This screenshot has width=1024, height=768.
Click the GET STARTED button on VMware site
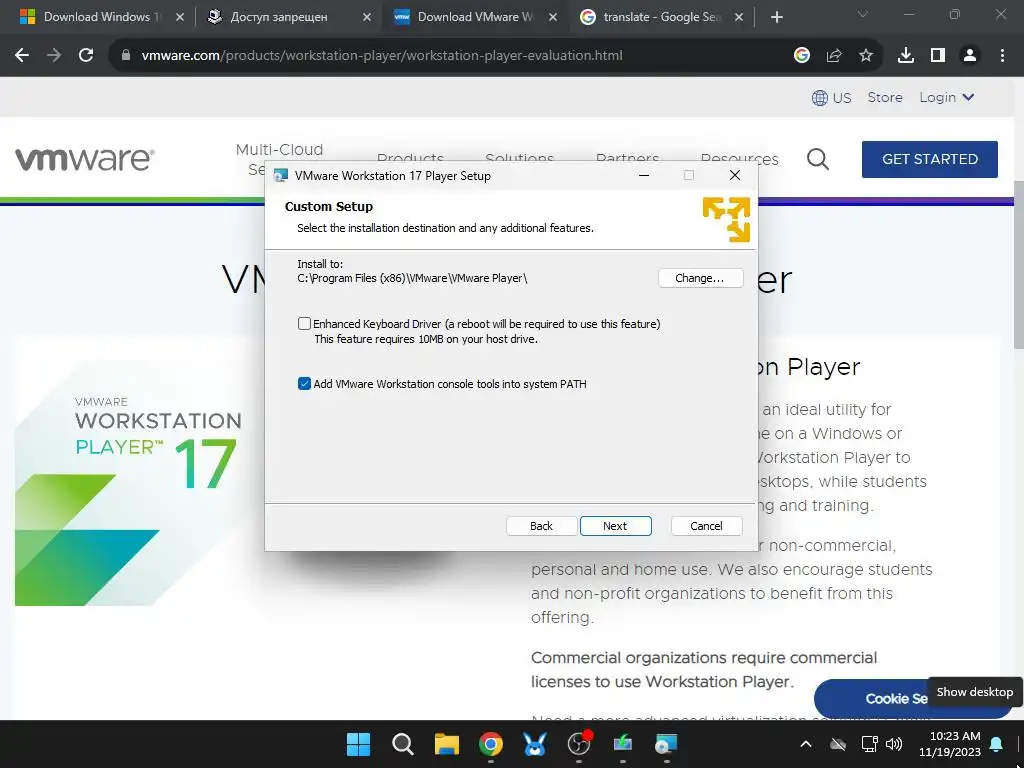pos(929,159)
